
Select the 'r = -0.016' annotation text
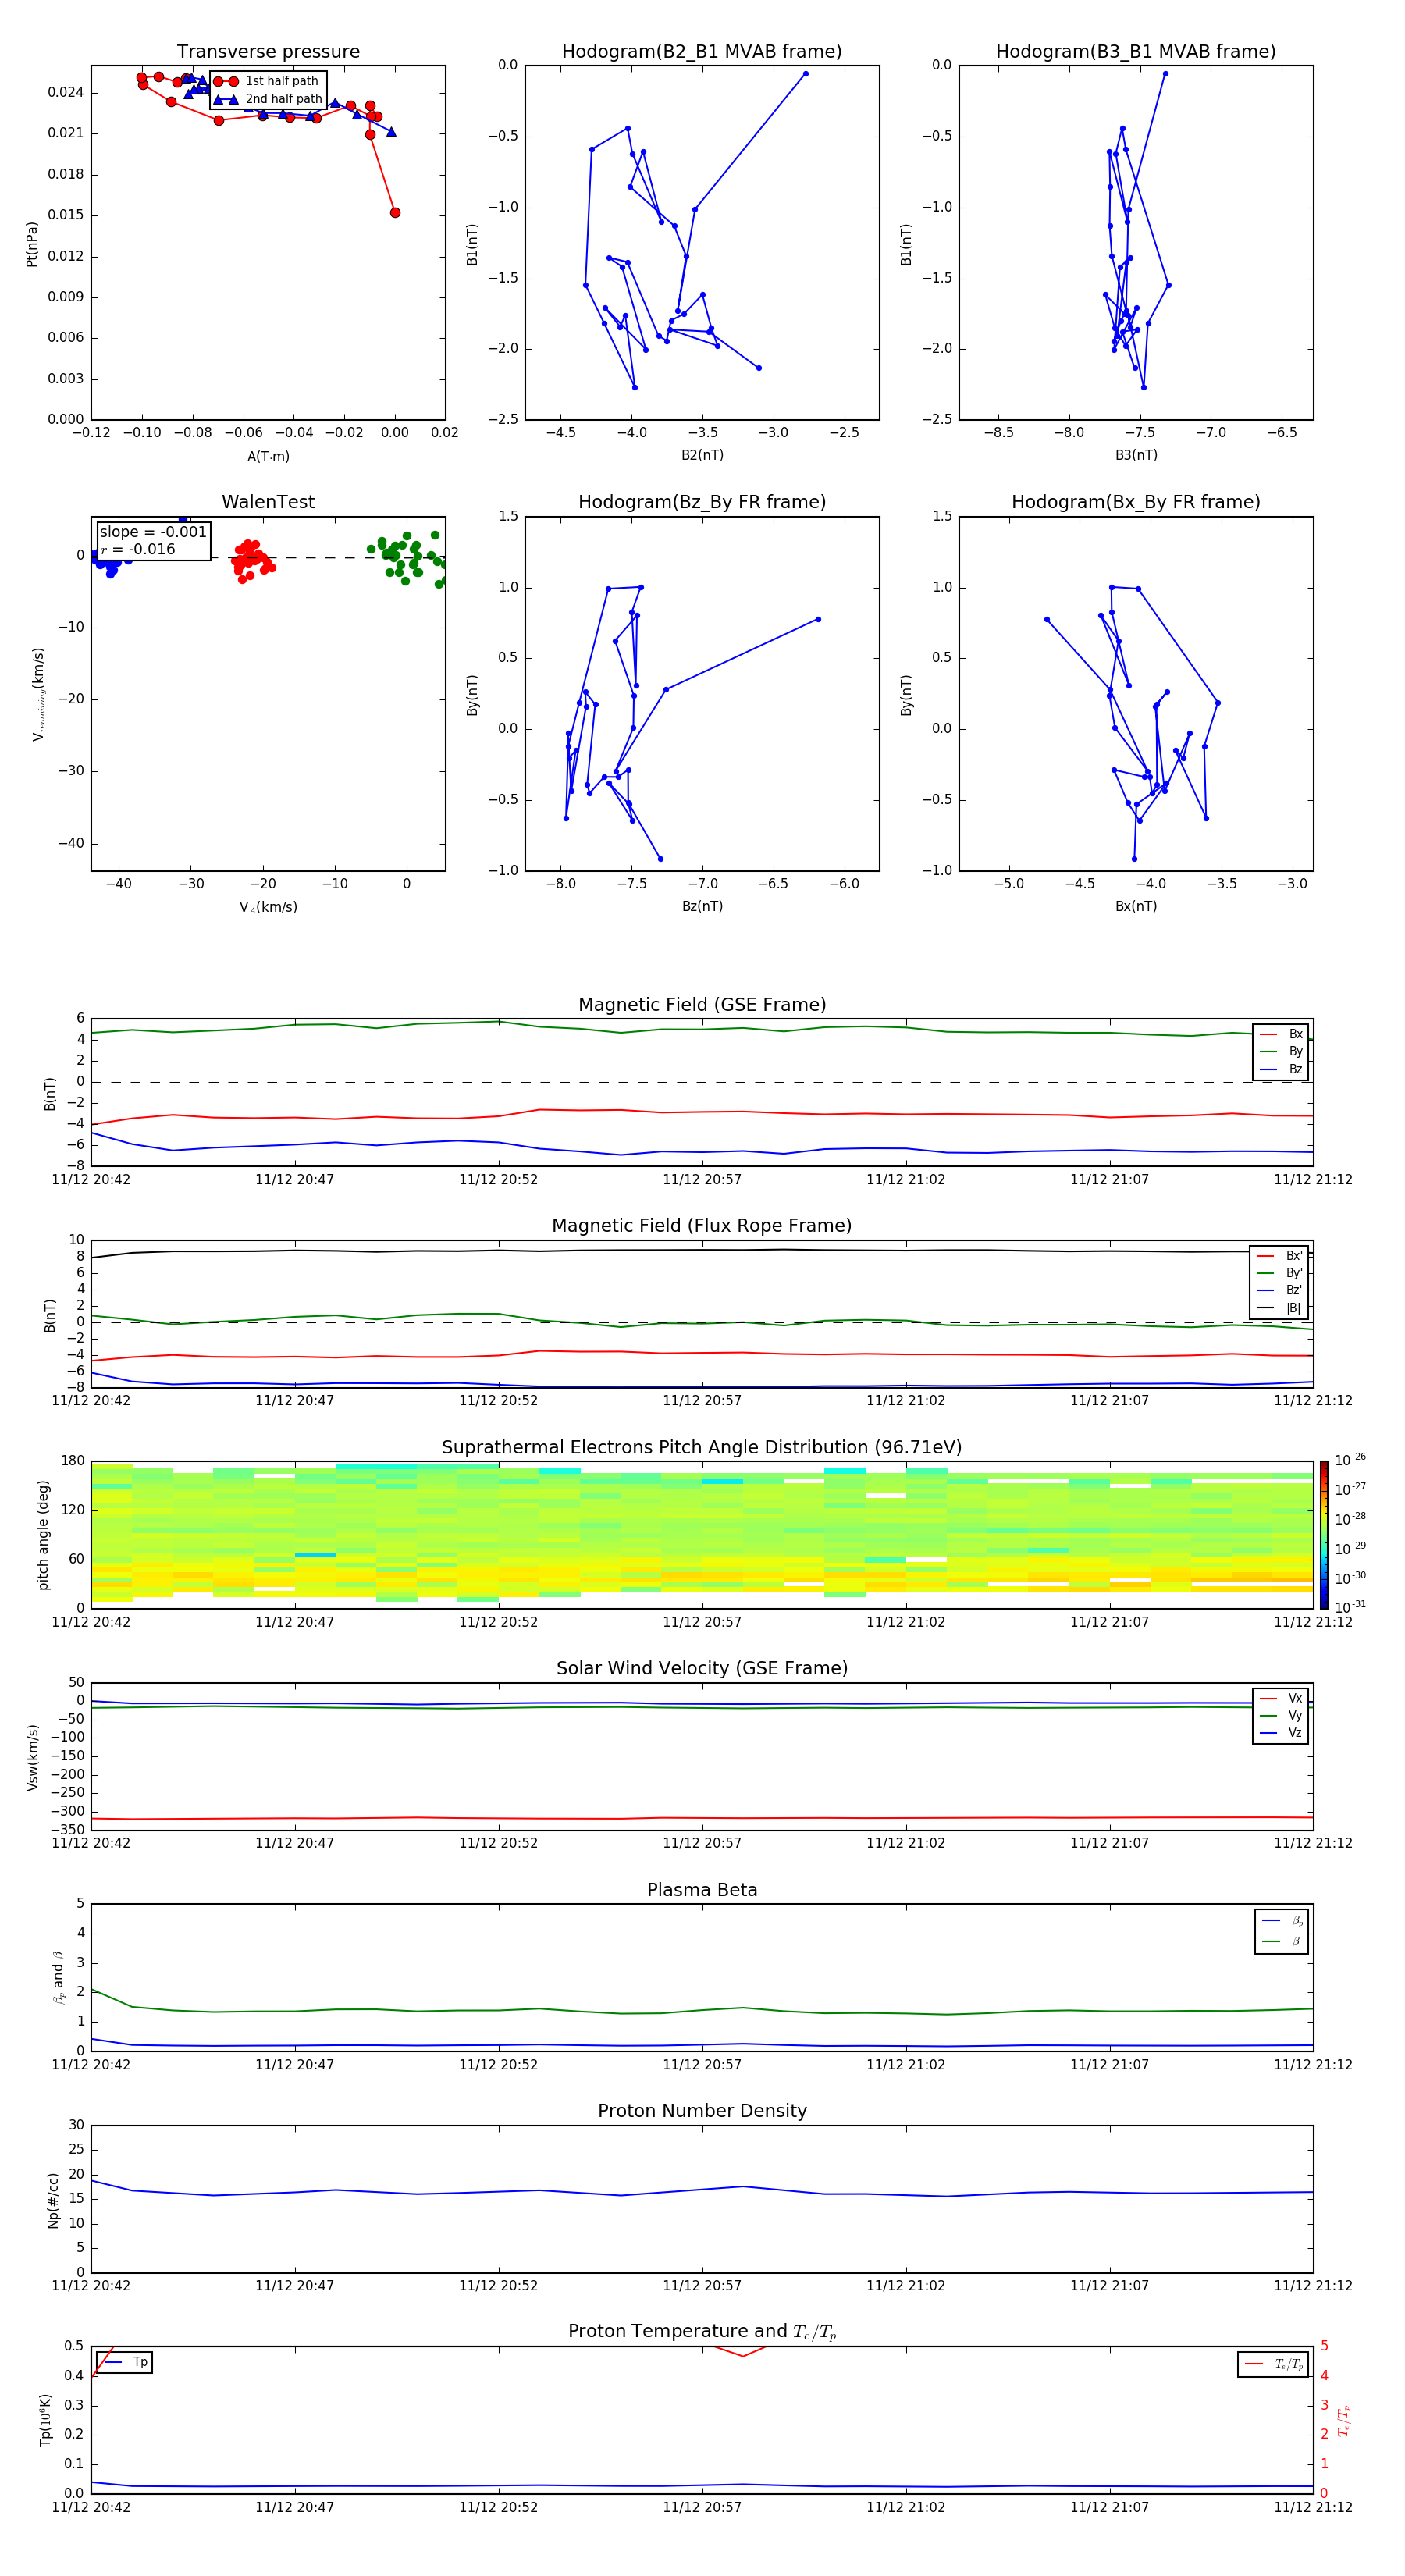pos(138,549)
